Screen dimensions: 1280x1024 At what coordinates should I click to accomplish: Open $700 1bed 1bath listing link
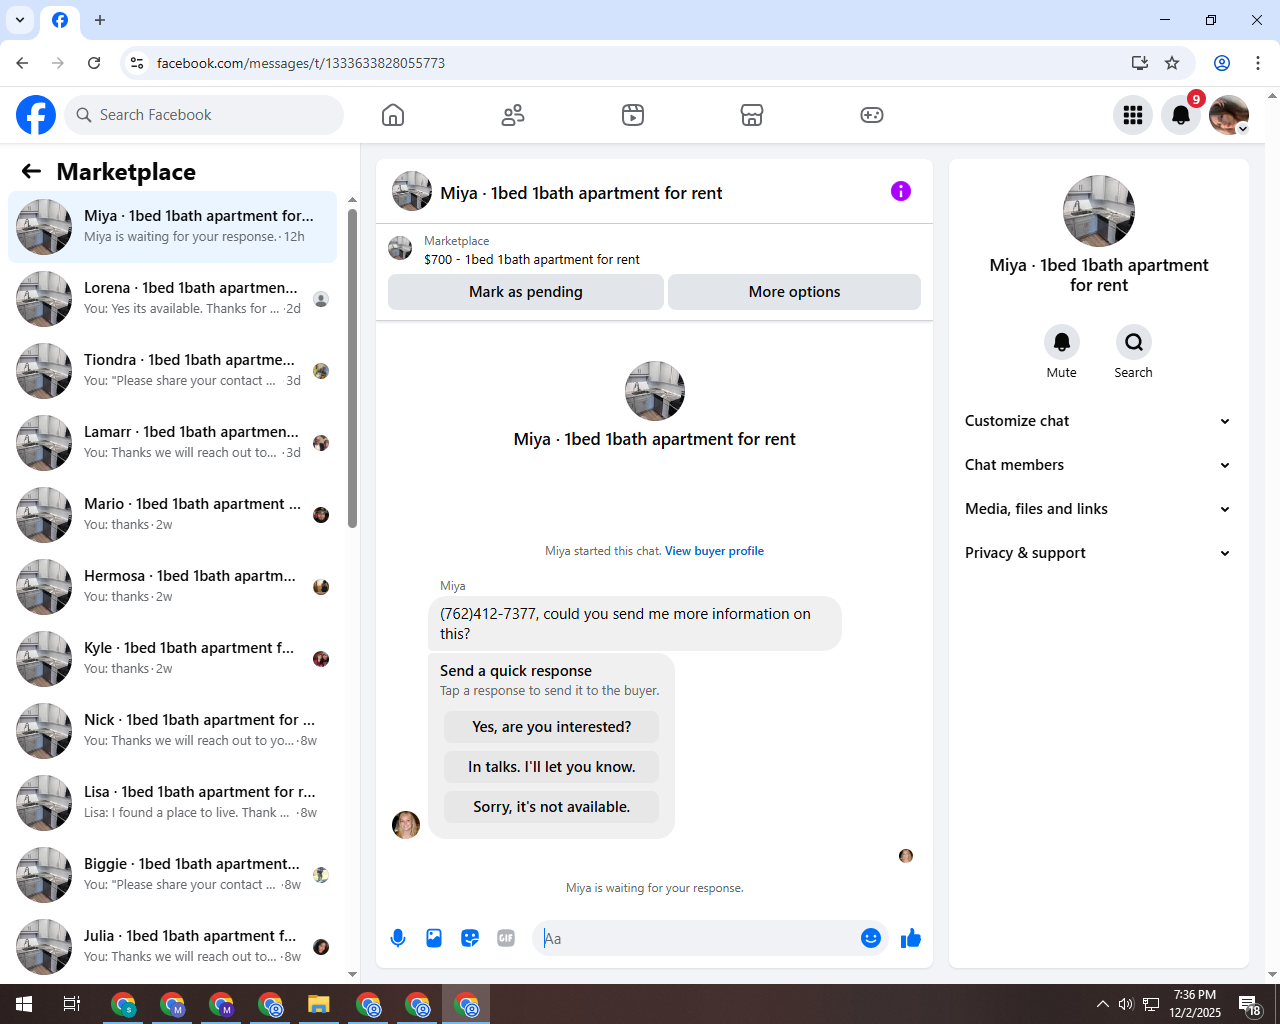coord(532,259)
